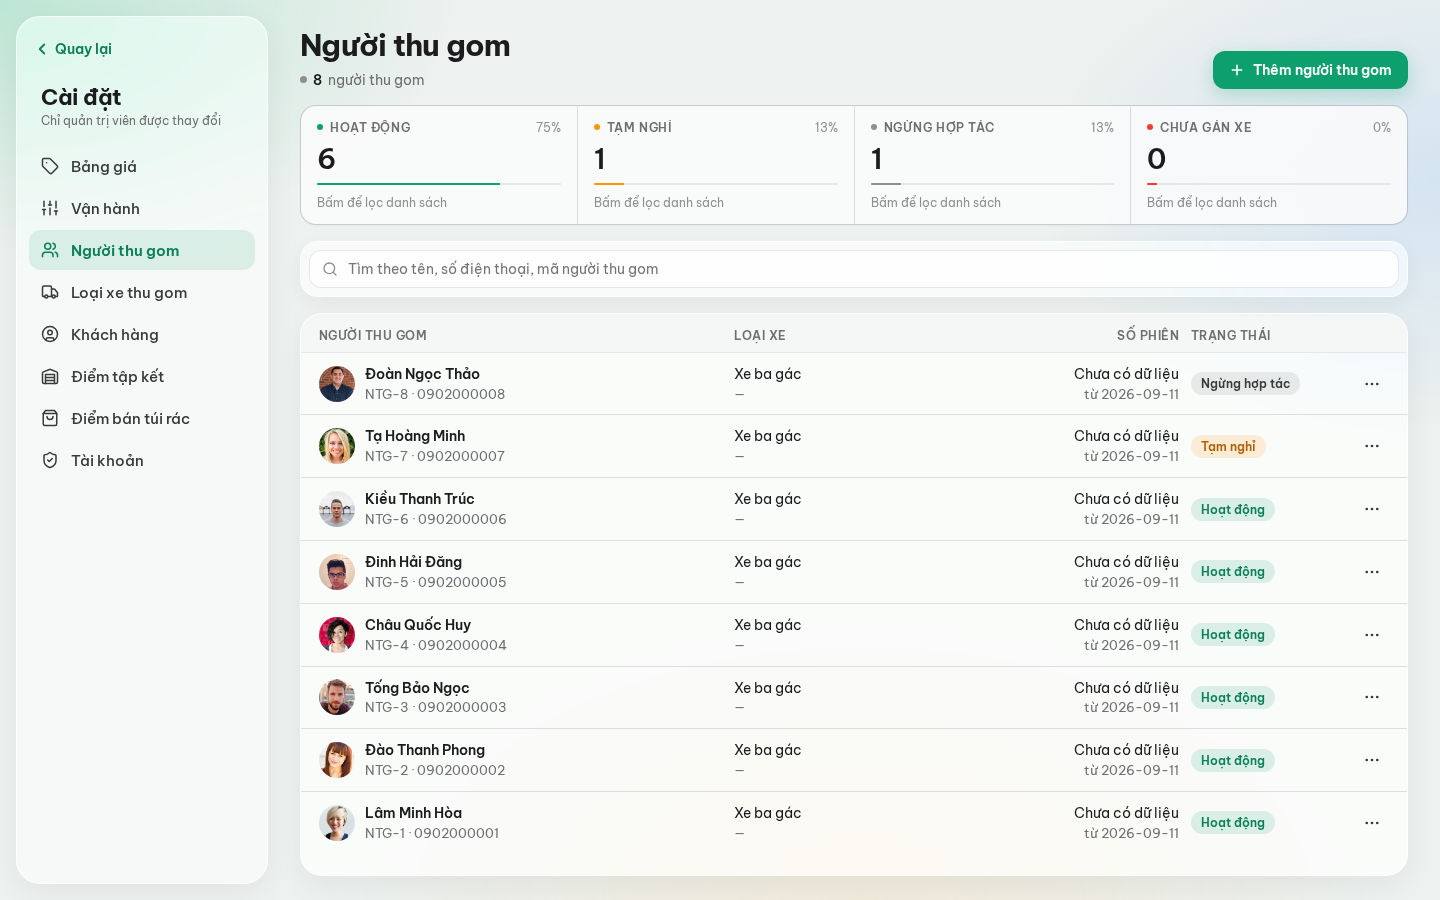Open the three-dot menu for Tạ Hoàng Minh

[x=1372, y=446]
